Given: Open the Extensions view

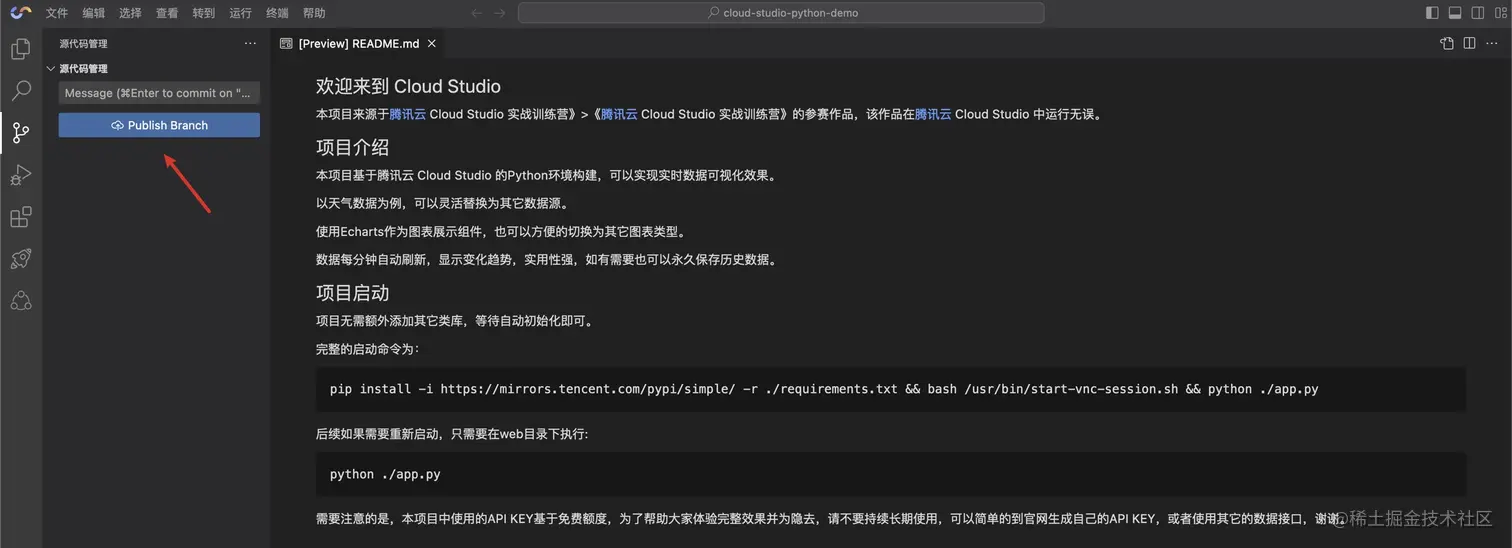Looking at the screenshot, I should click(21, 217).
